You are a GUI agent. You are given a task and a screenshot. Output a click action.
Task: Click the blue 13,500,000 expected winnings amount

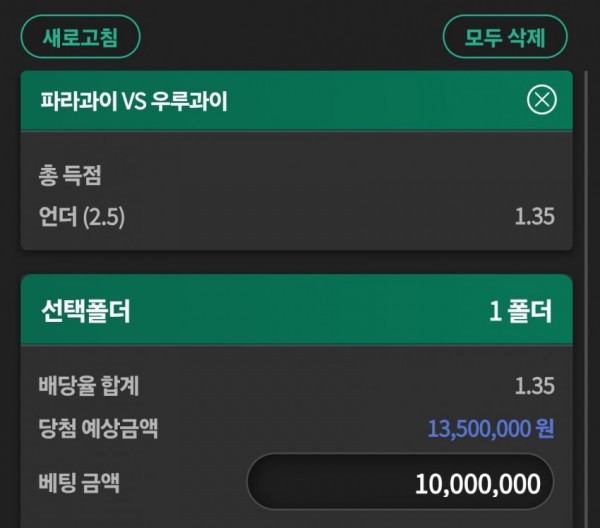click(x=478, y=429)
